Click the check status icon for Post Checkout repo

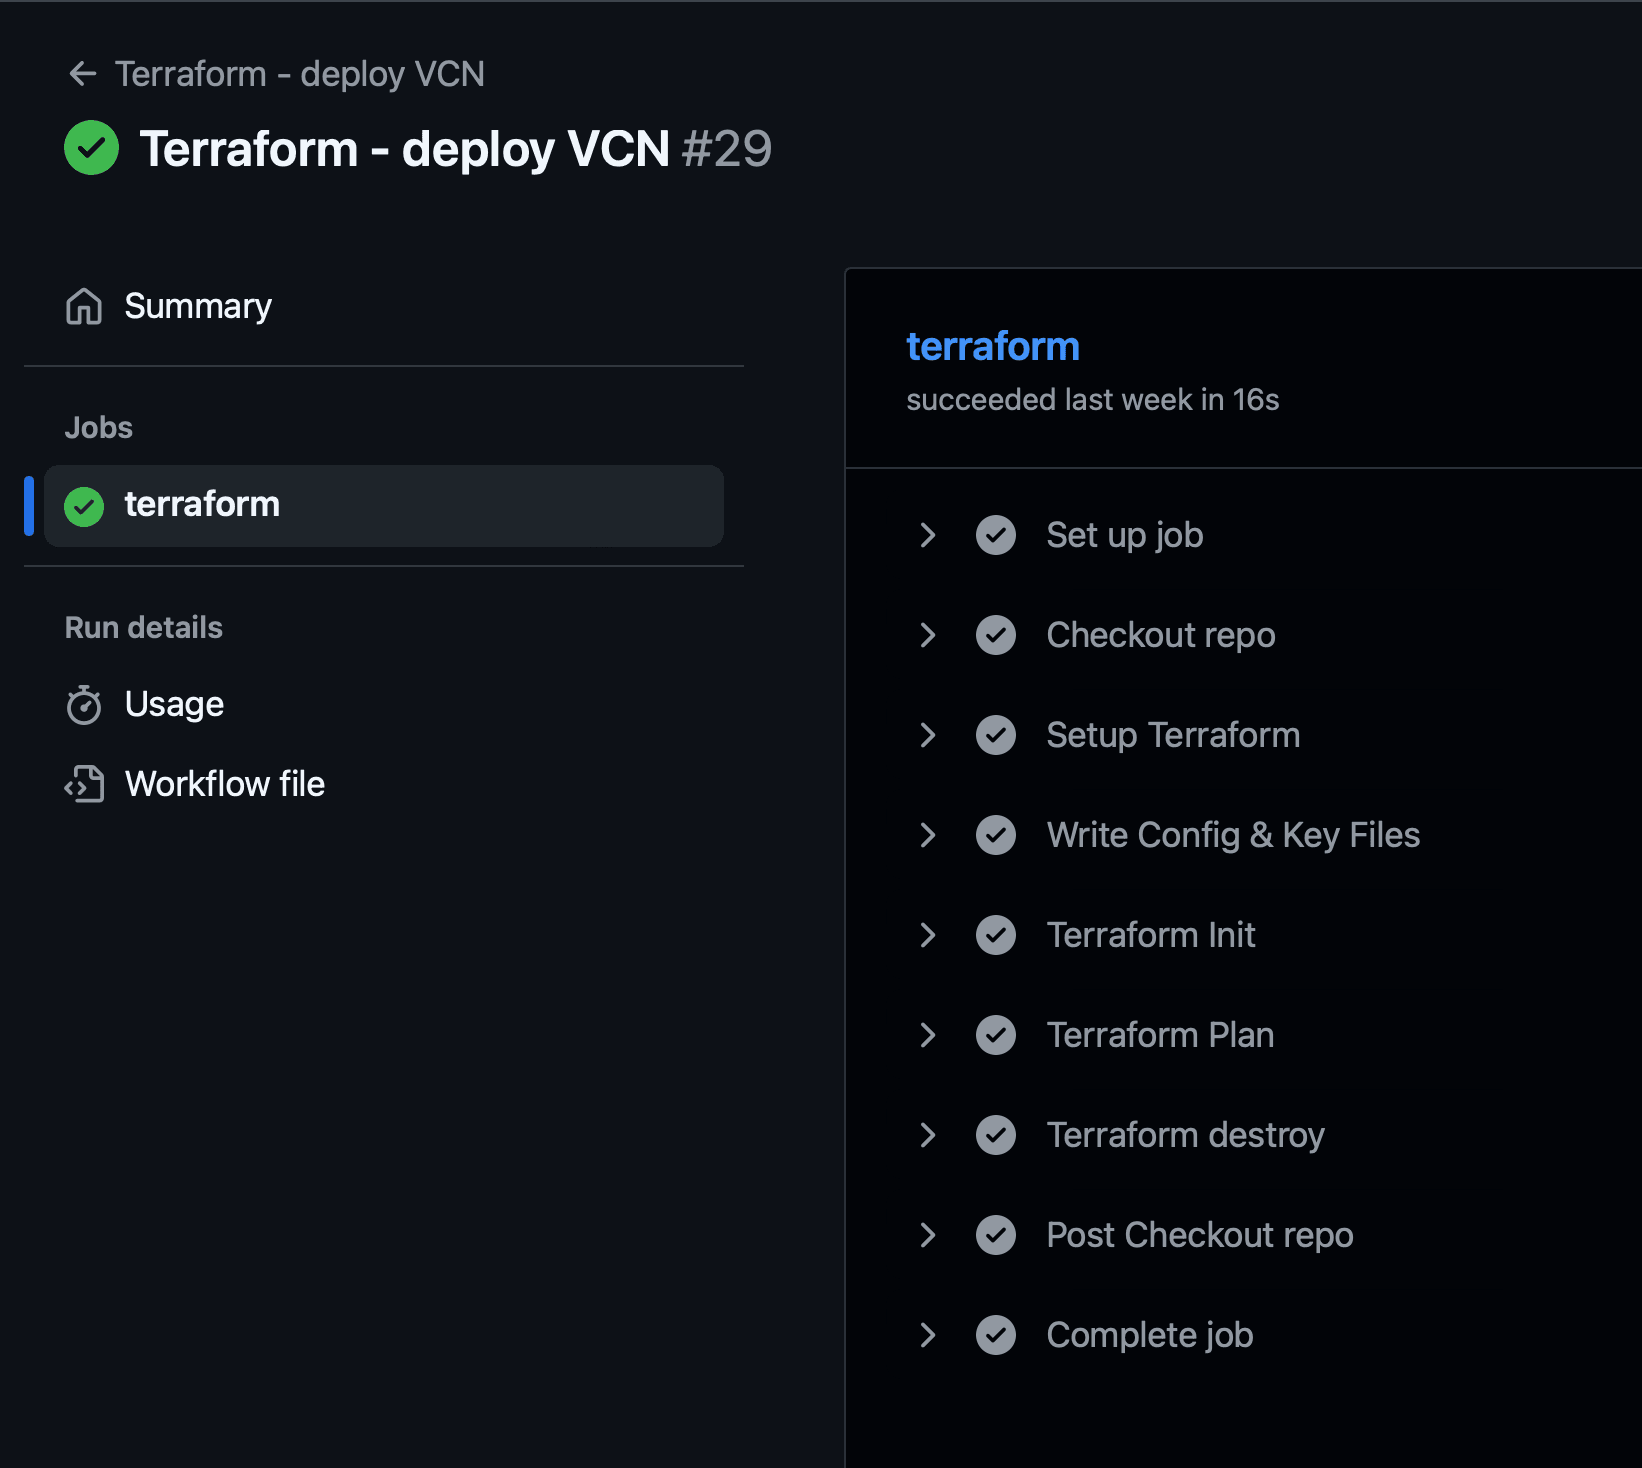[x=996, y=1235]
